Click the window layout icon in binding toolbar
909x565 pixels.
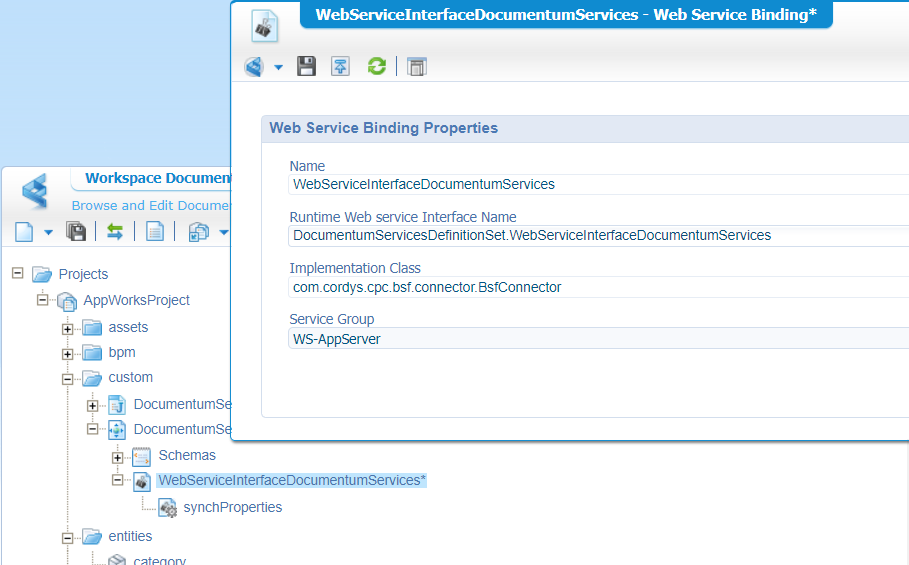point(417,67)
